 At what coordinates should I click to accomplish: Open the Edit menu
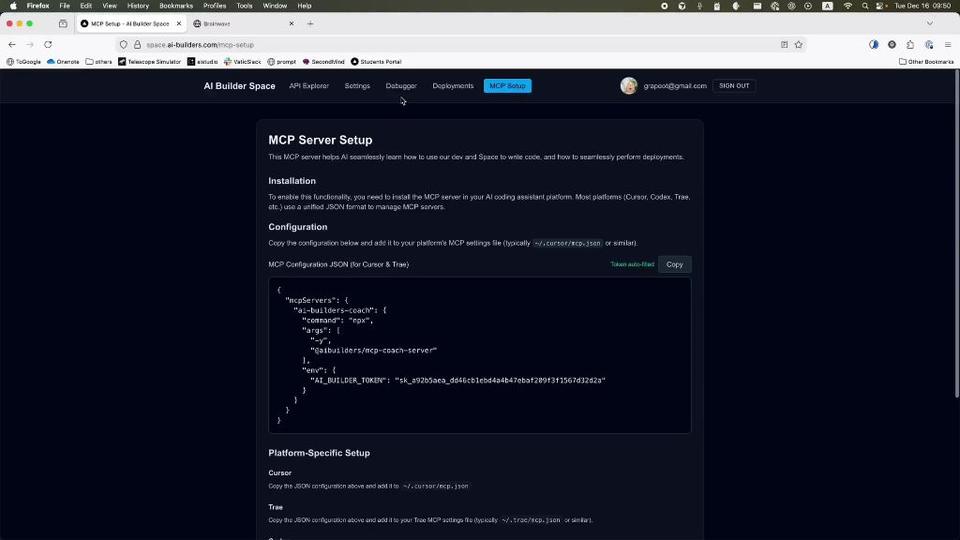(86, 6)
